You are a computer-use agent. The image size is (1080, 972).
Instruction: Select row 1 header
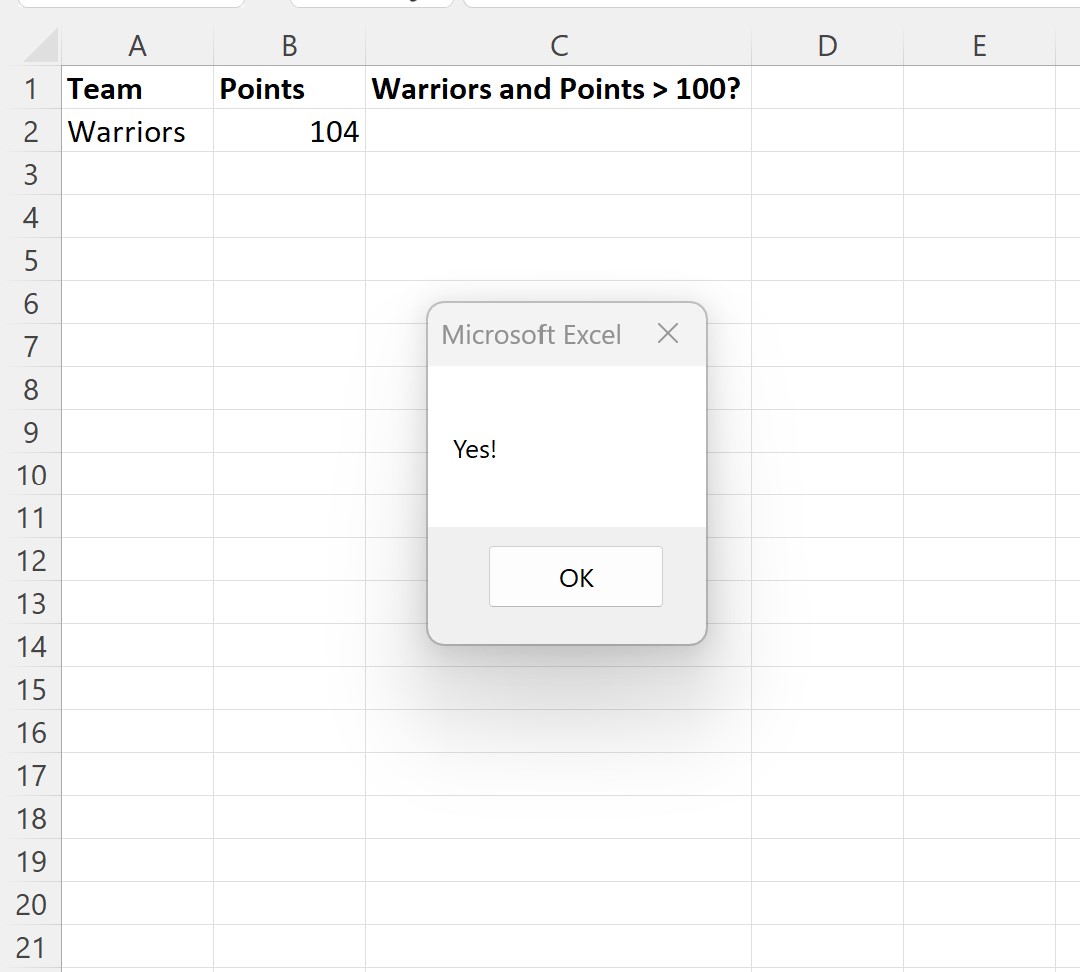pyautogui.click(x=31, y=88)
